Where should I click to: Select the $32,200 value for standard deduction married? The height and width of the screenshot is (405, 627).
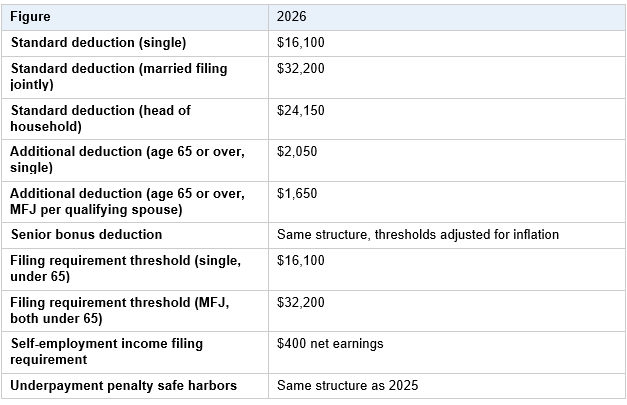(301, 68)
